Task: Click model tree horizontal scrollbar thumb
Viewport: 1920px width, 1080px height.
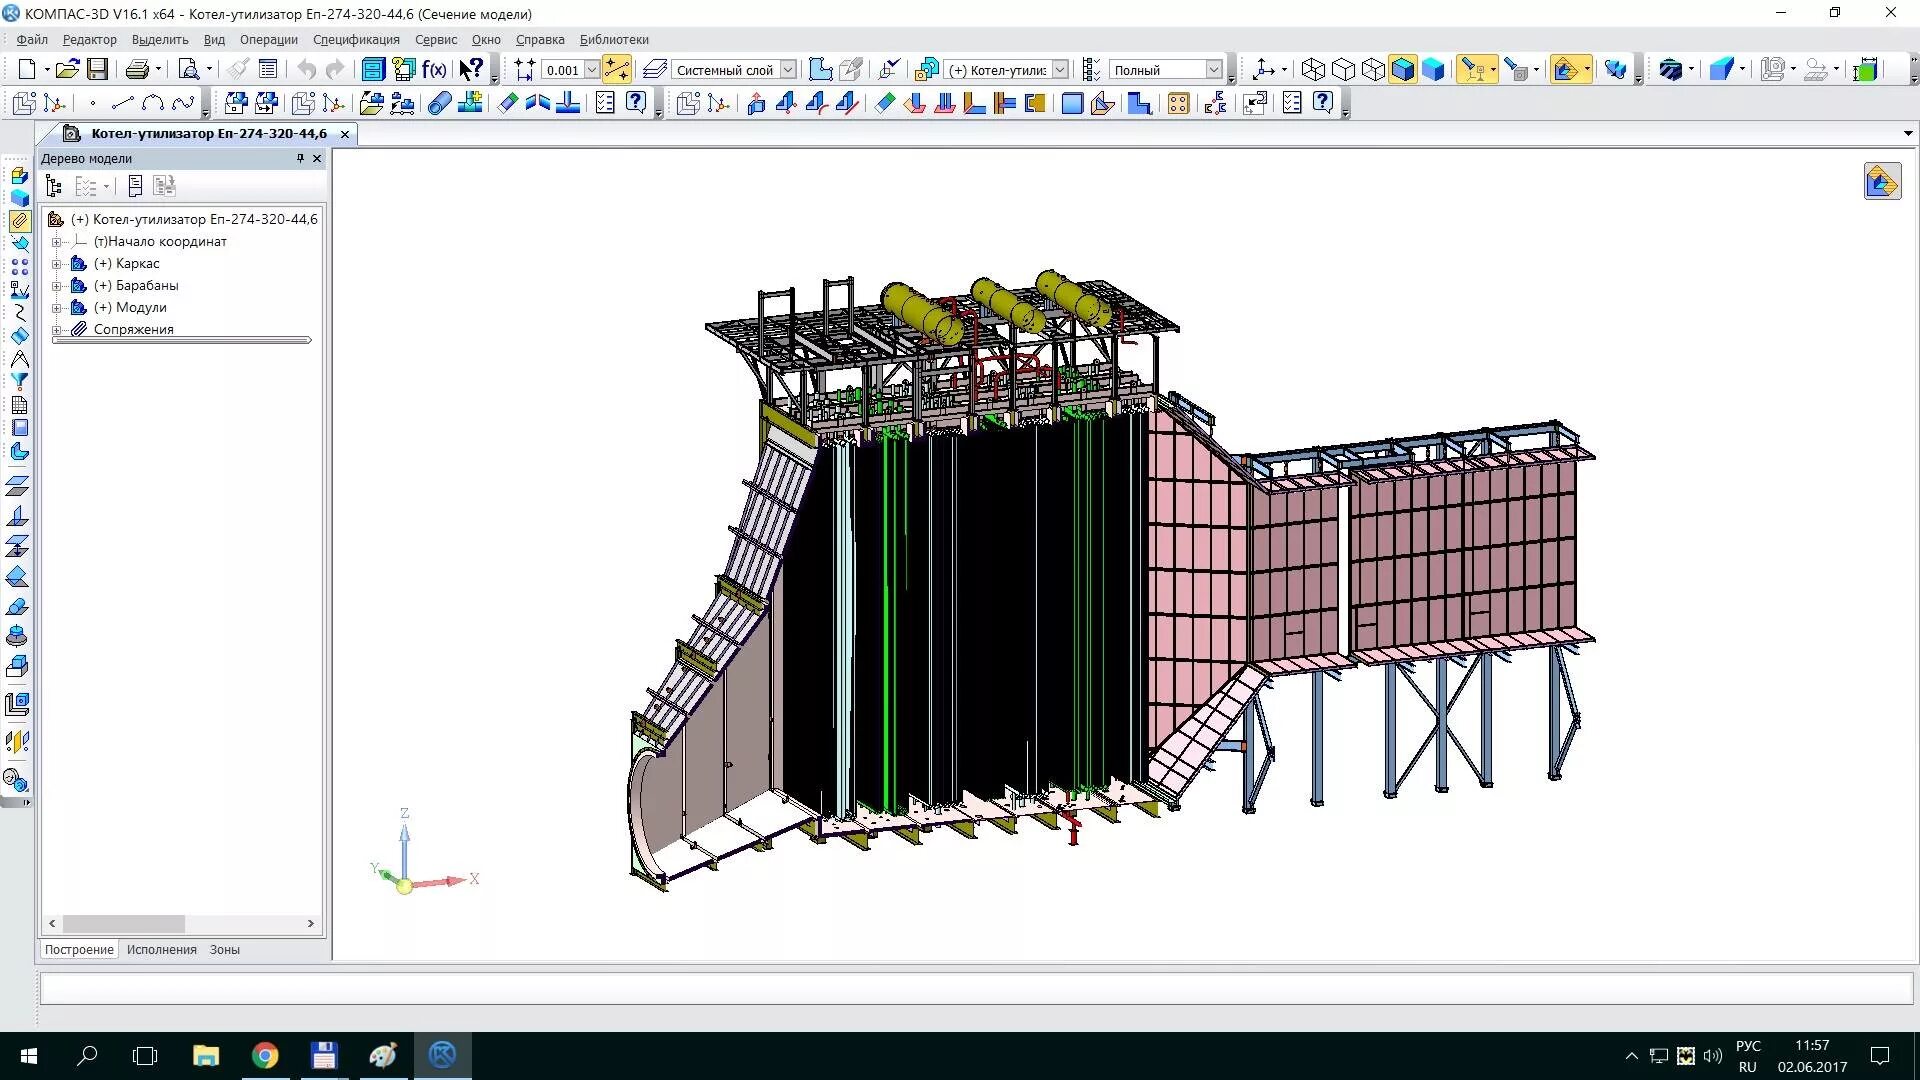Action: [124, 924]
